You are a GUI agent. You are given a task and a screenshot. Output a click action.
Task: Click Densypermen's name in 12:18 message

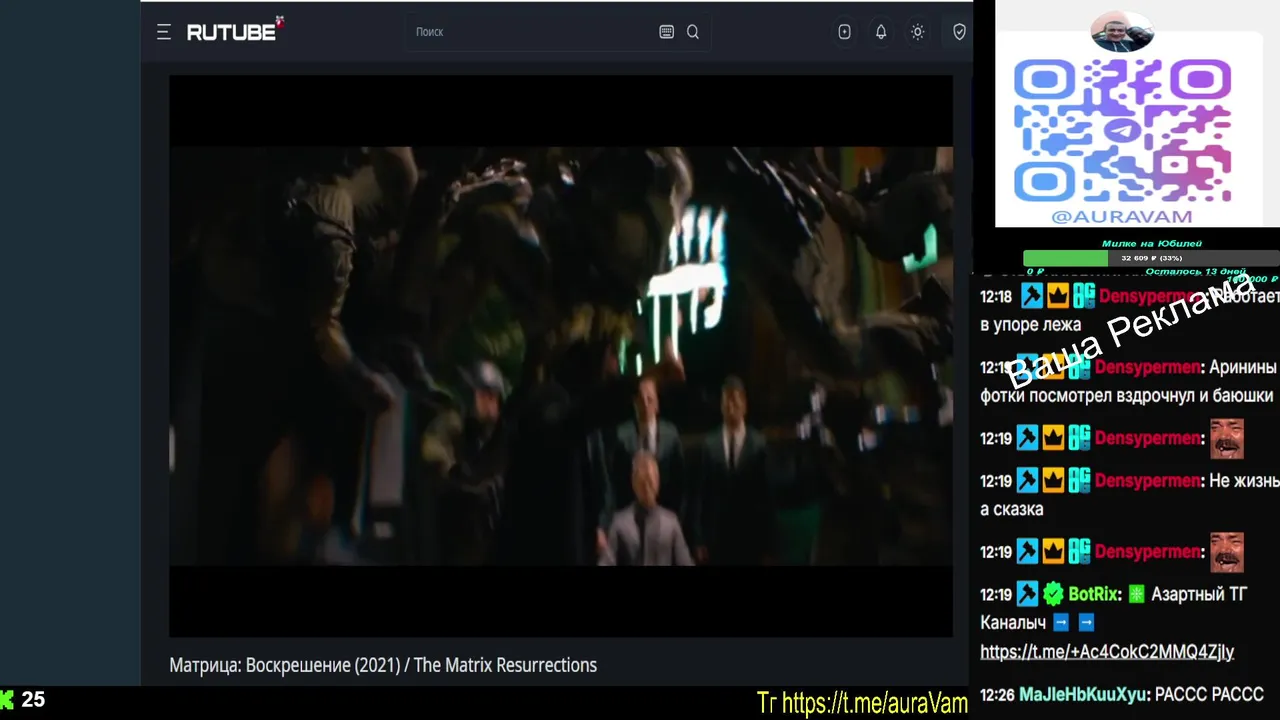click(1148, 296)
